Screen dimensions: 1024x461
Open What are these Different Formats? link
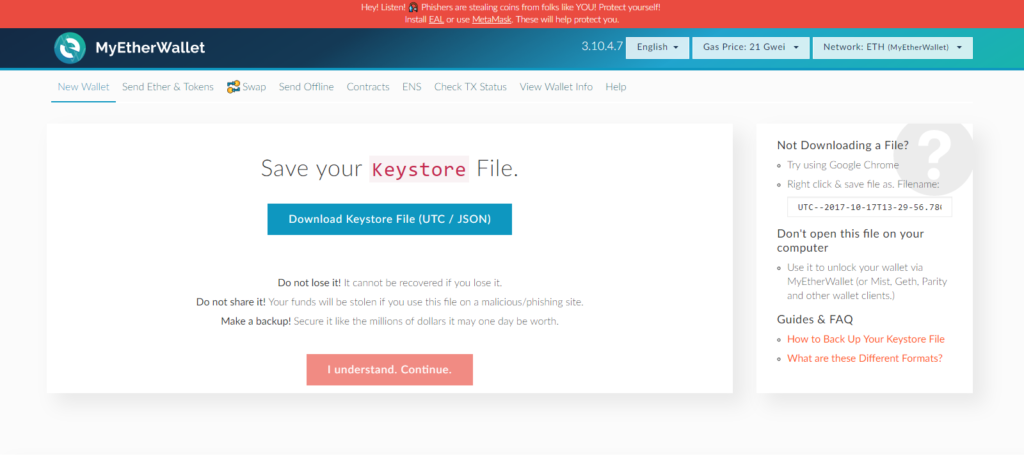click(865, 358)
